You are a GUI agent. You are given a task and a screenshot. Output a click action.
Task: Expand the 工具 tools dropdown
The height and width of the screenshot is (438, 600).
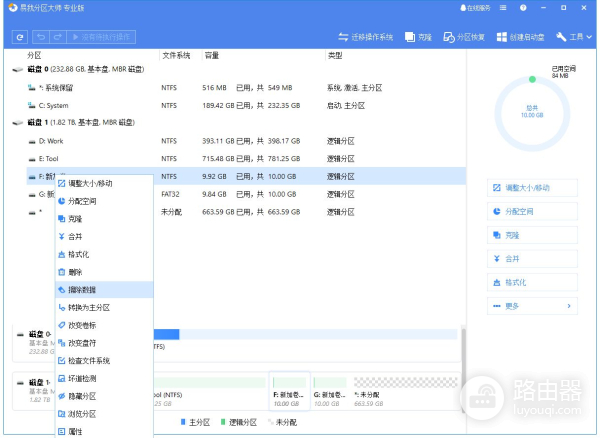[574, 37]
